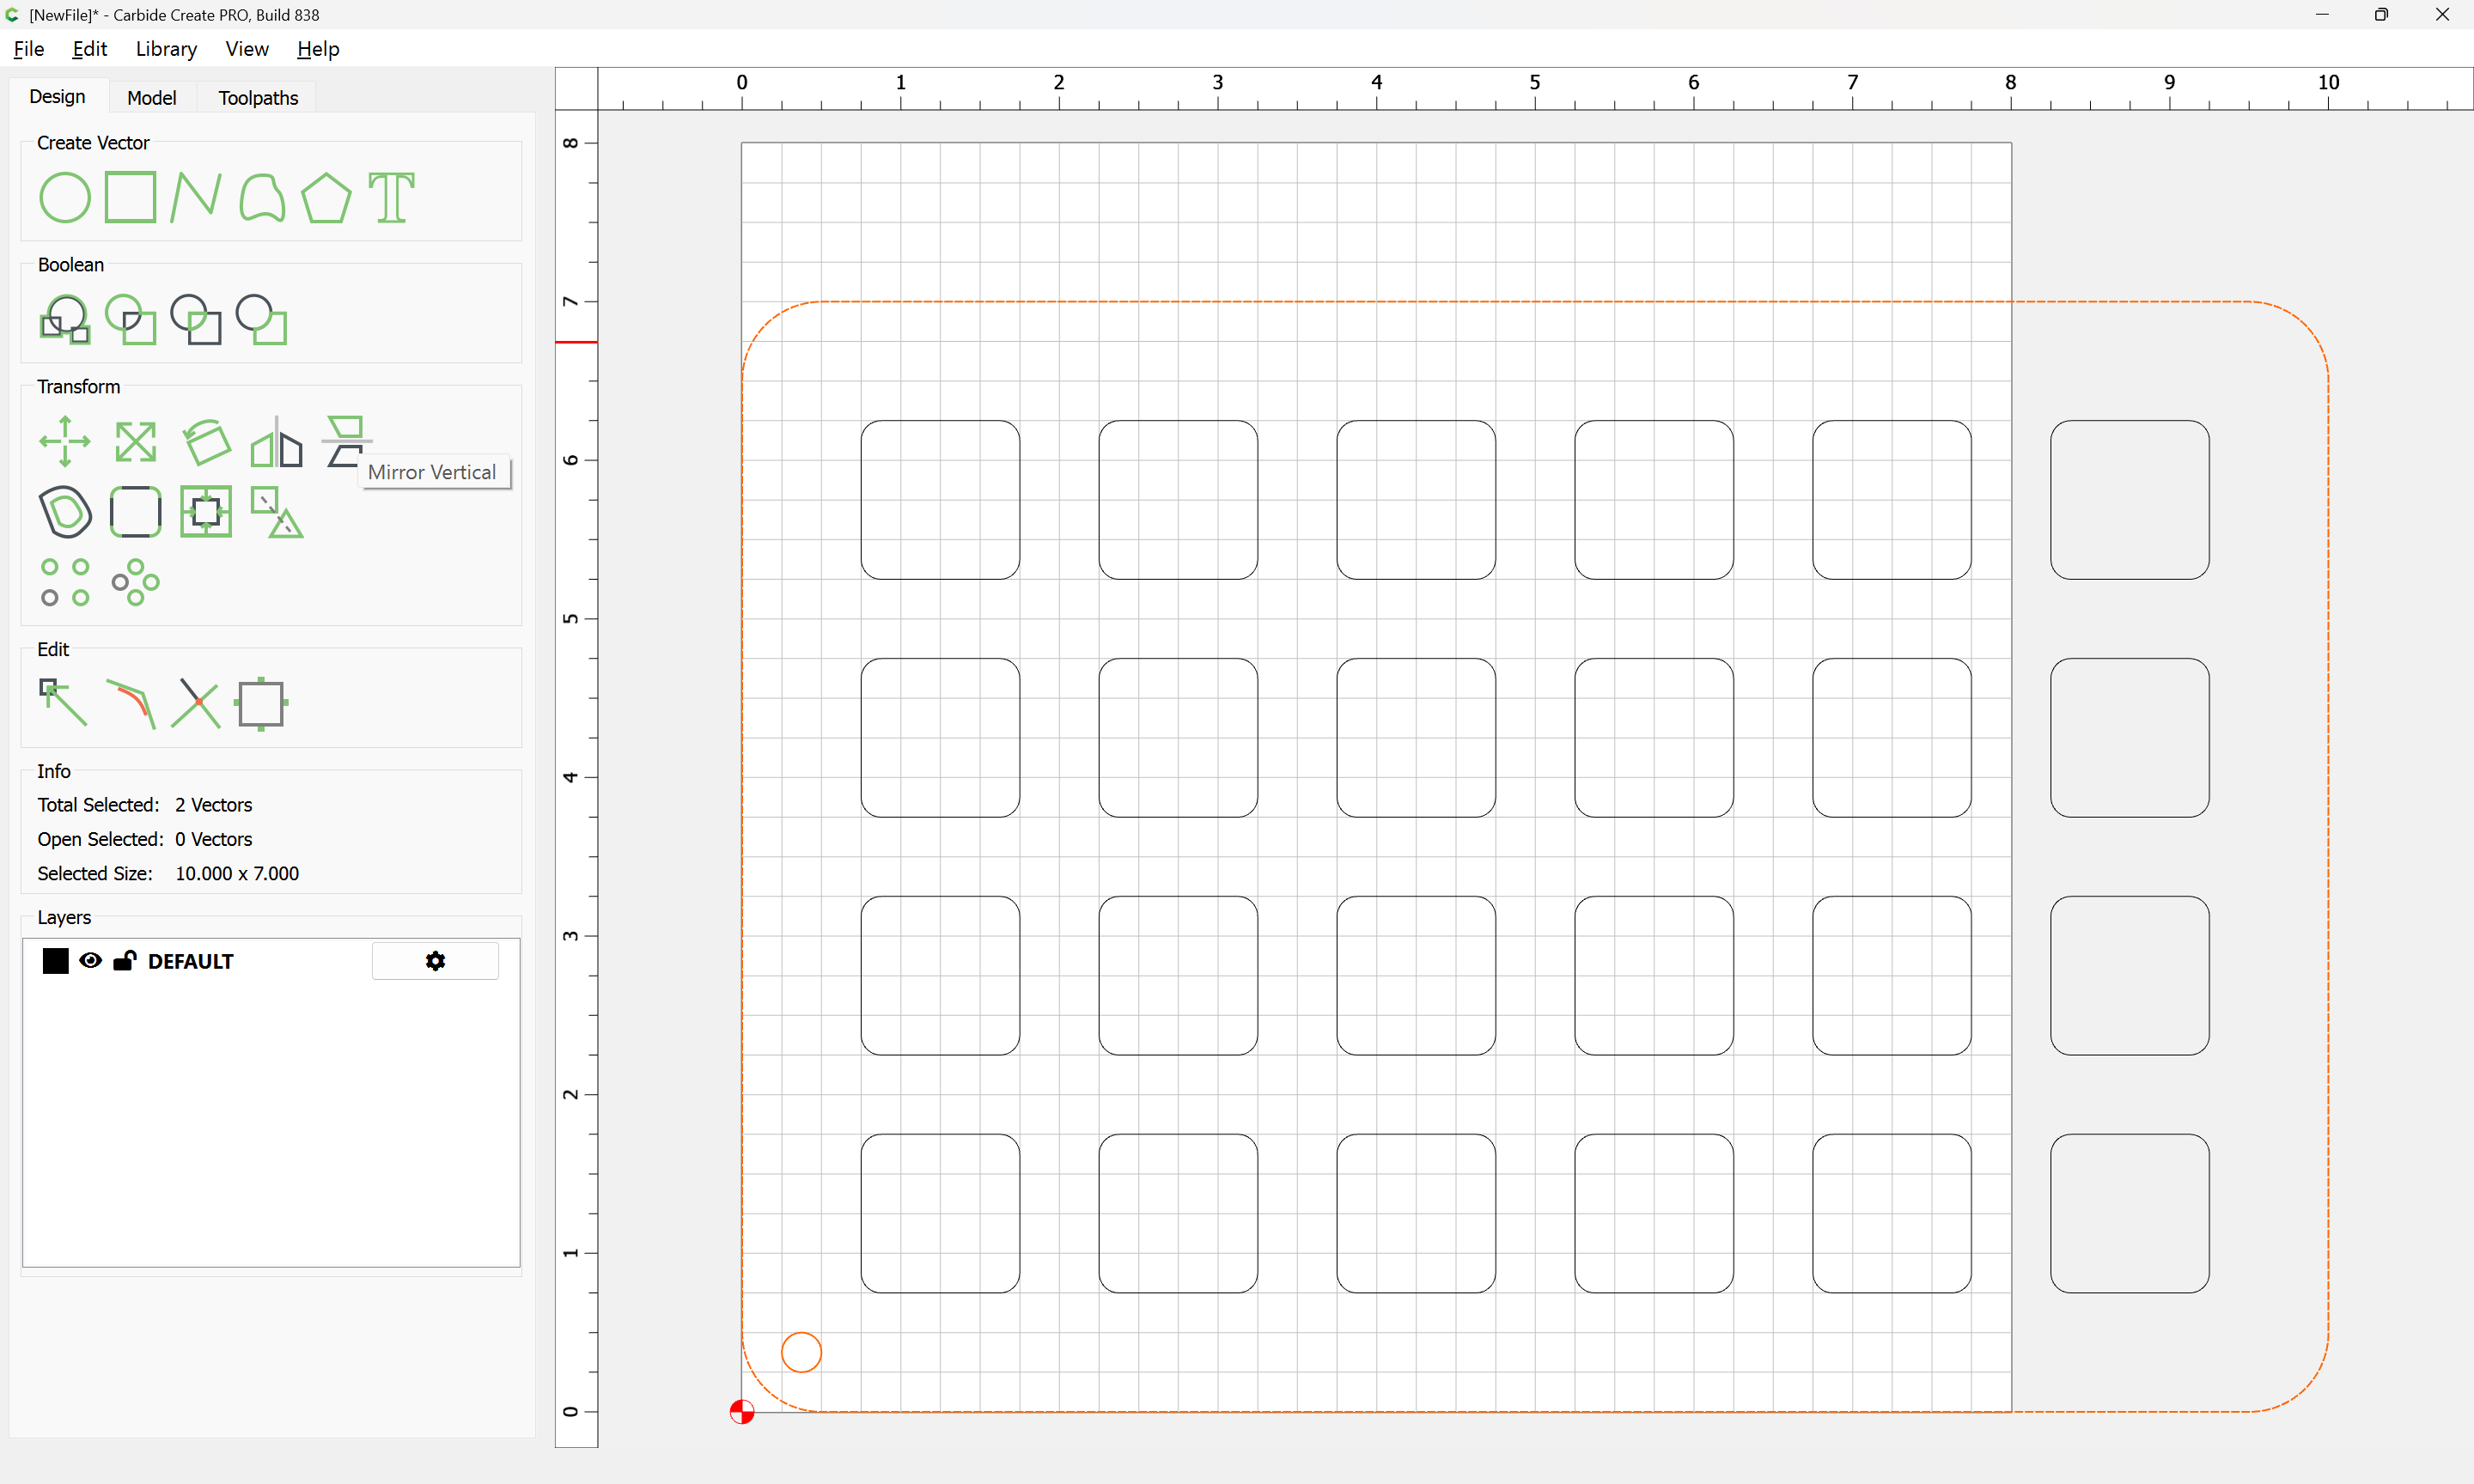Click the Total Selected 2 Vectors text
Image resolution: width=2474 pixels, height=1484 pixels.
point(144,805)
